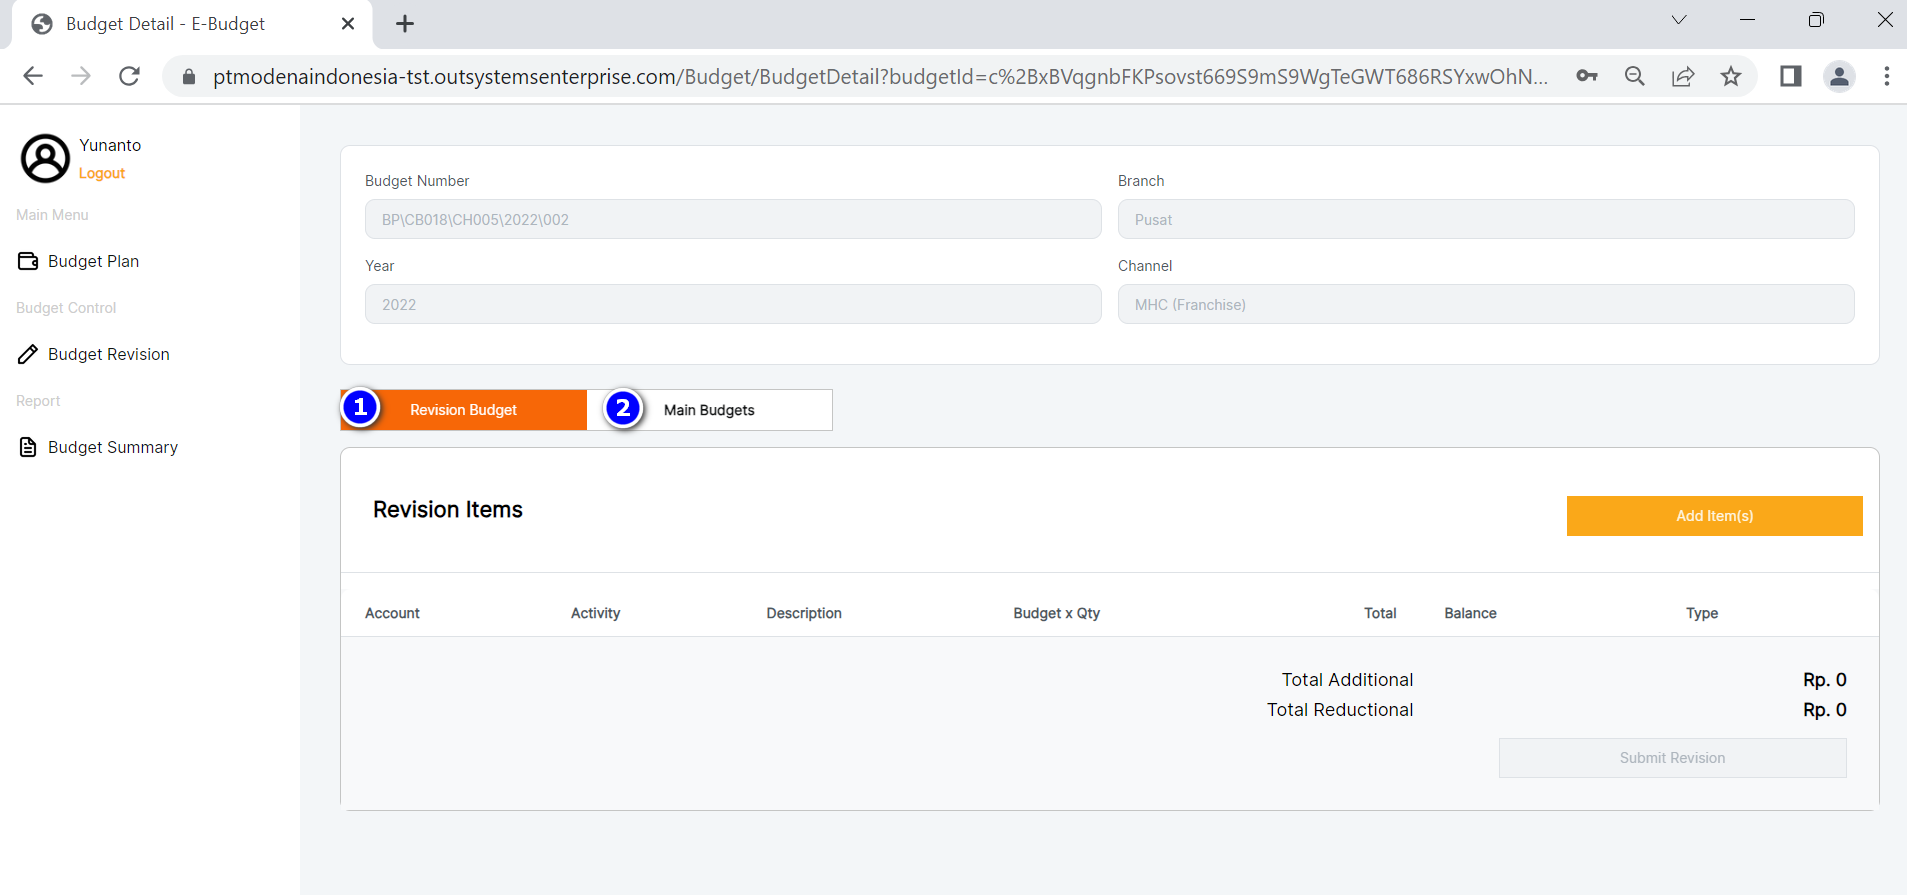1907x895 pixels.
Task: Switch to the Main Budgets tab
Action: [x=709, y=410]
